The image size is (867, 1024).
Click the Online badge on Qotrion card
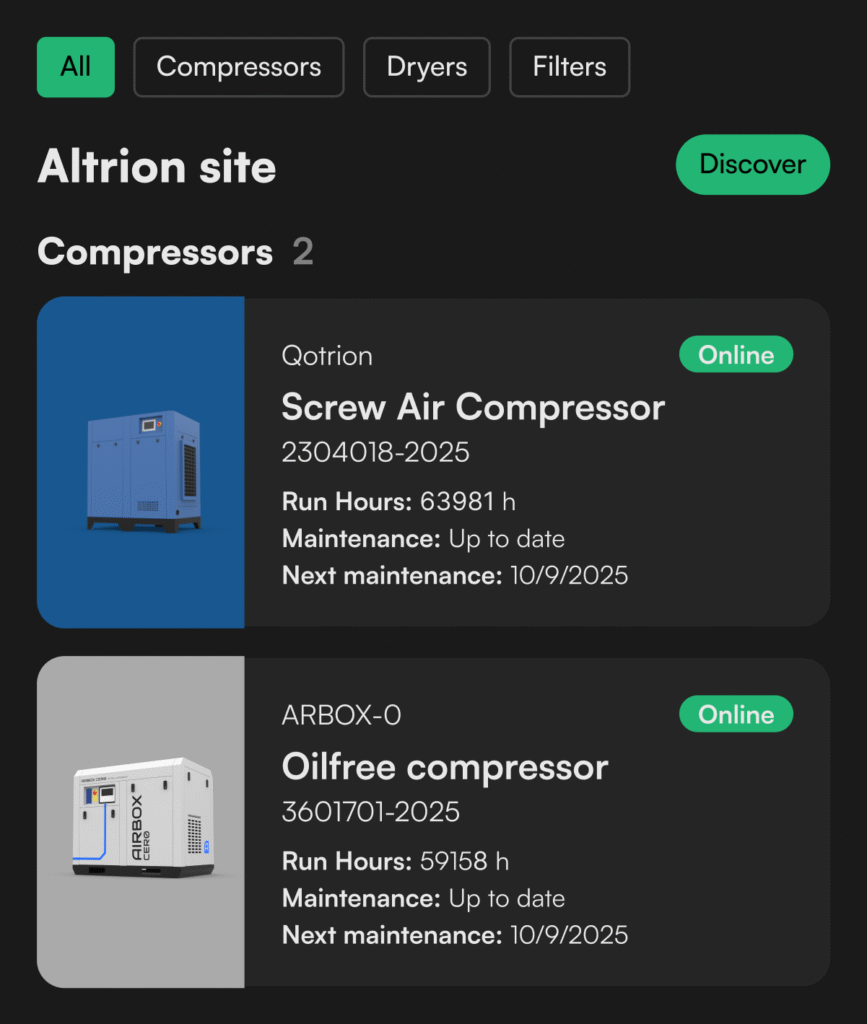tap(736, 355)
